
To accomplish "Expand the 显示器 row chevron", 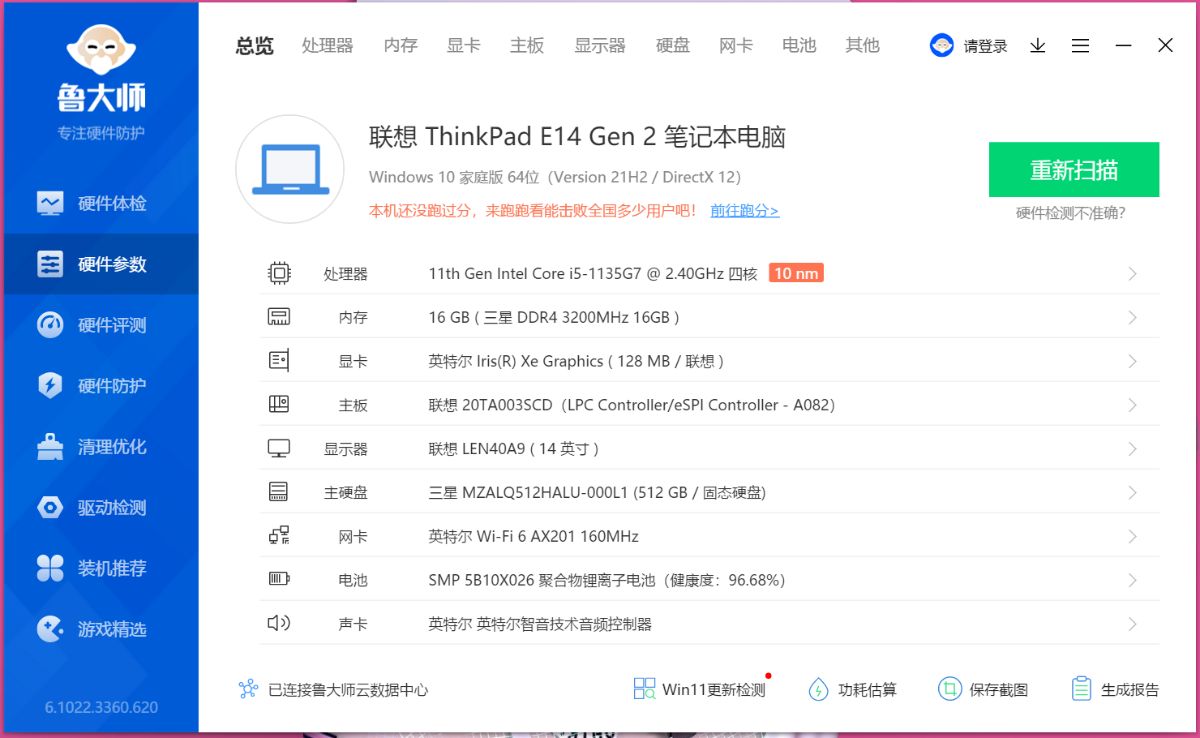I will 1132,449.
